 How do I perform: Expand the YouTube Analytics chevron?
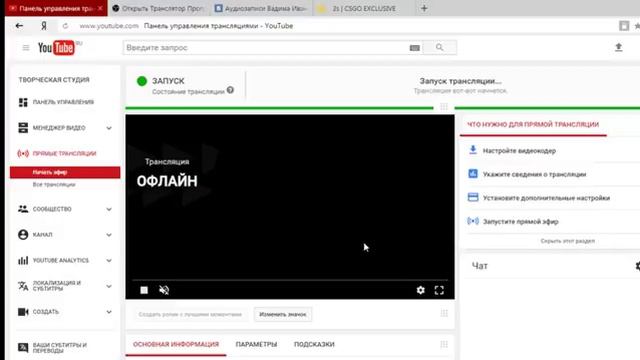click(x=109, y=260)
